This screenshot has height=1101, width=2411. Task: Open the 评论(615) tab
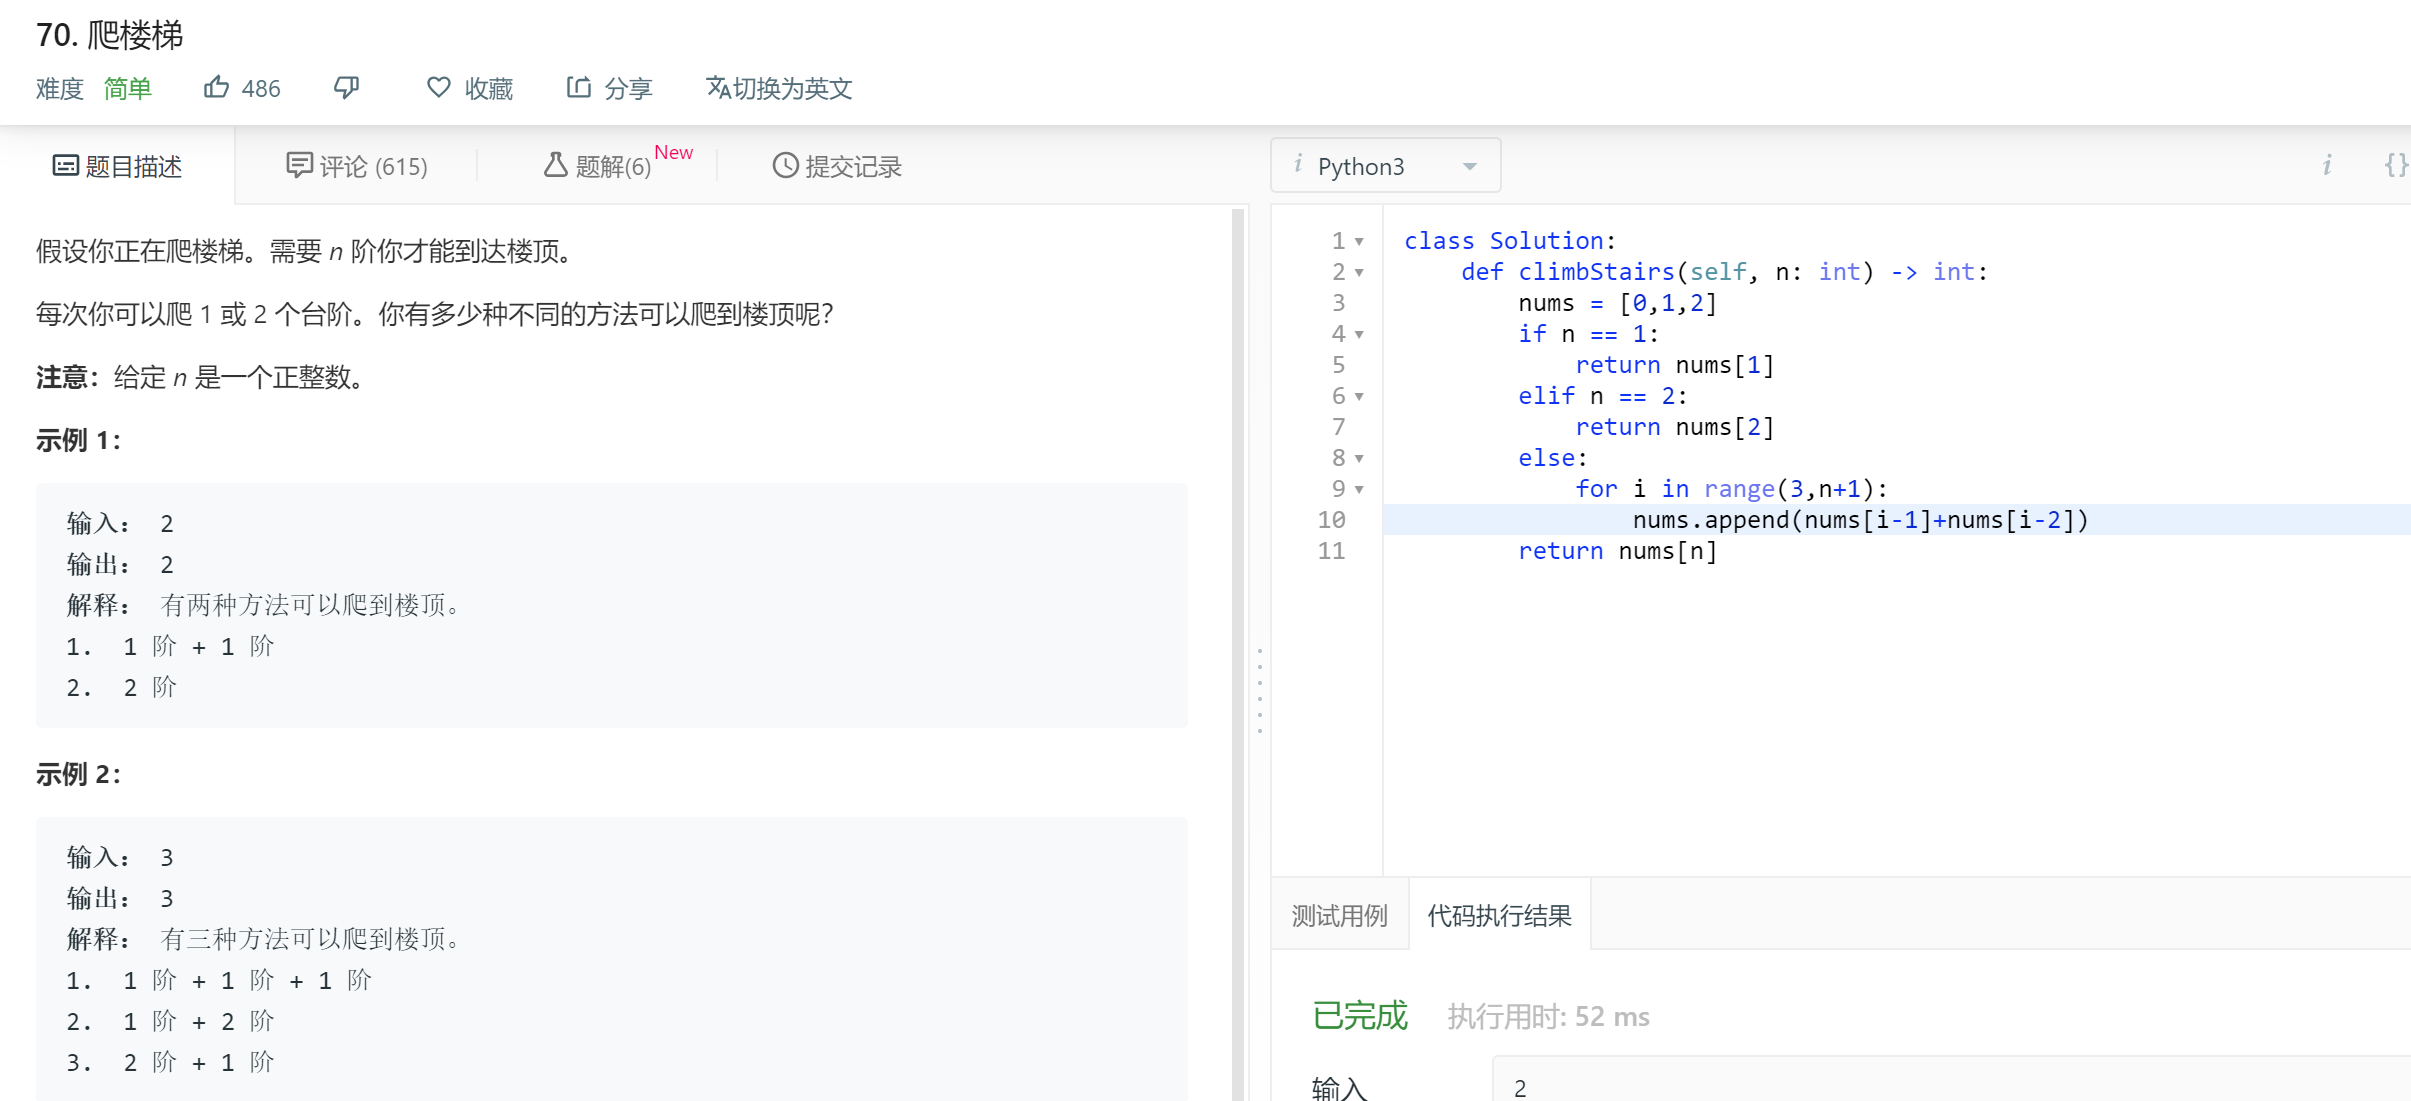371,166
